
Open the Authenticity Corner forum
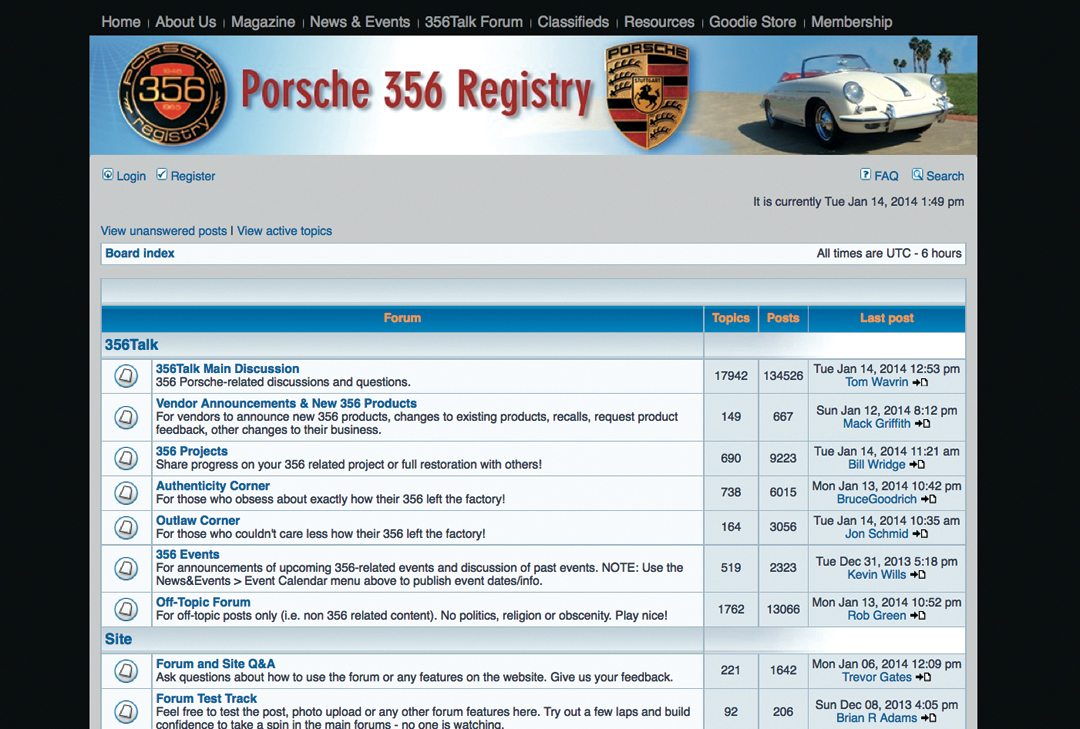coord(213,486)
